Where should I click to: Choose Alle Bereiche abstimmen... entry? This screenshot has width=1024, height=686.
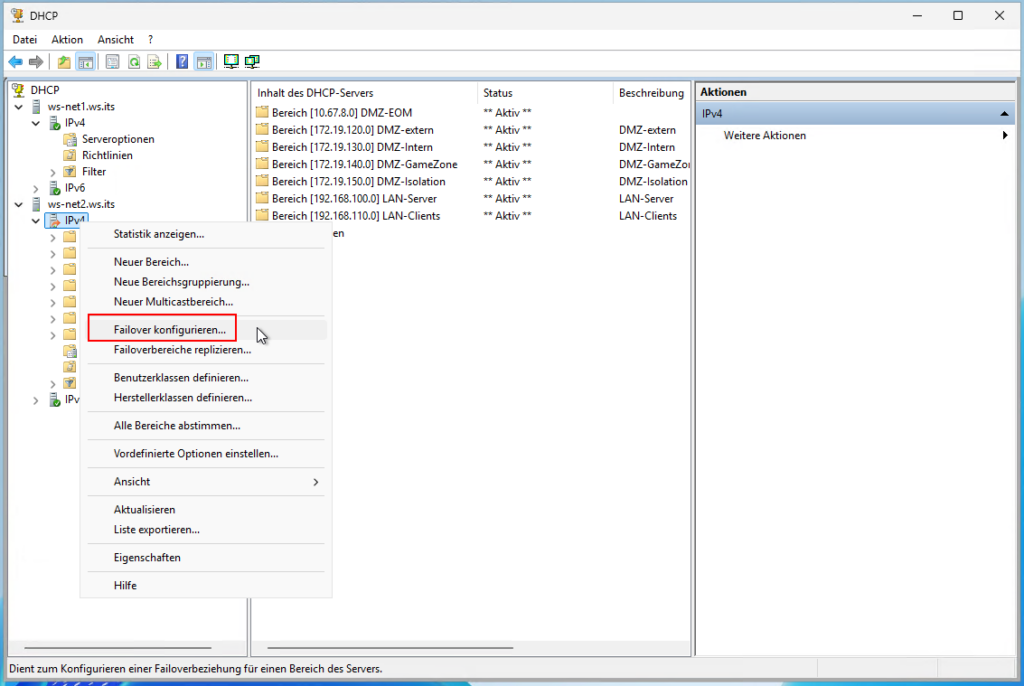206,426
